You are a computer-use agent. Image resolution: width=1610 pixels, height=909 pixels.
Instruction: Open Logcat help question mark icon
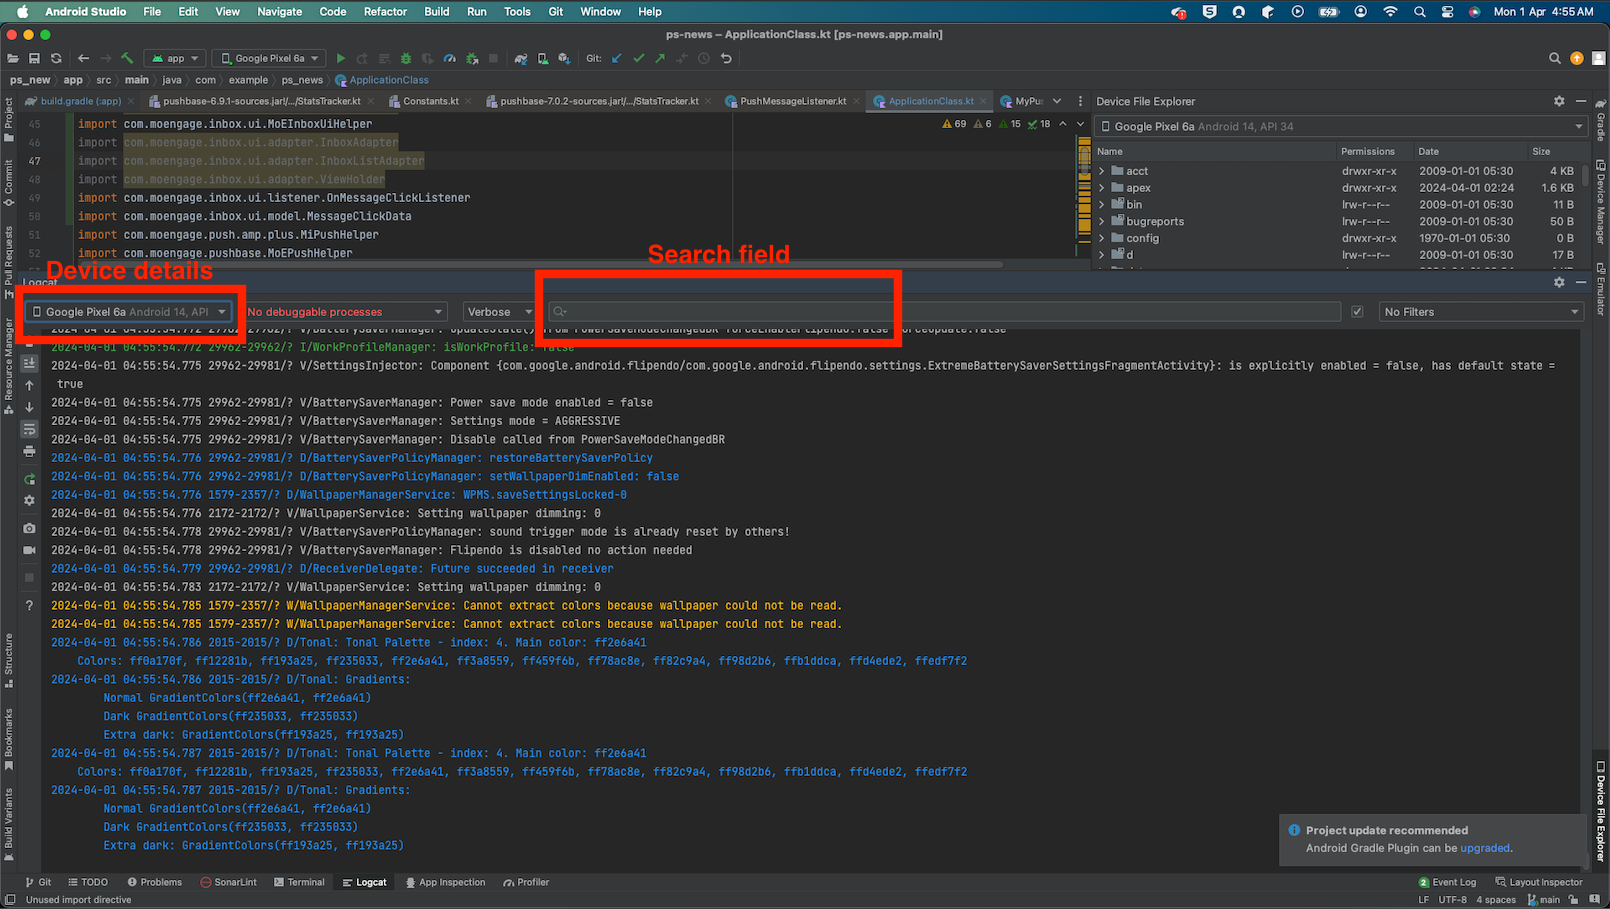[x=29, y=605]
